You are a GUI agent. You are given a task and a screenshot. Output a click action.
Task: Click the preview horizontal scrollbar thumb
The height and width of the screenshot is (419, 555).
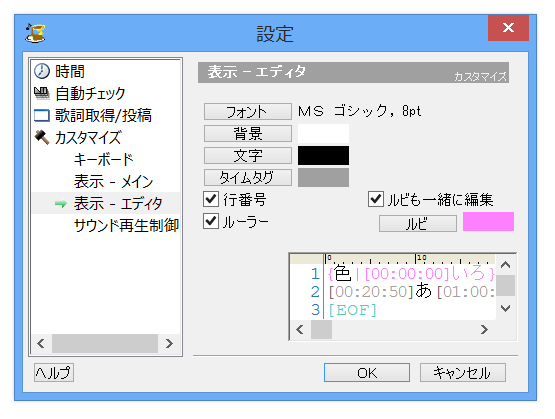[321, 329]
